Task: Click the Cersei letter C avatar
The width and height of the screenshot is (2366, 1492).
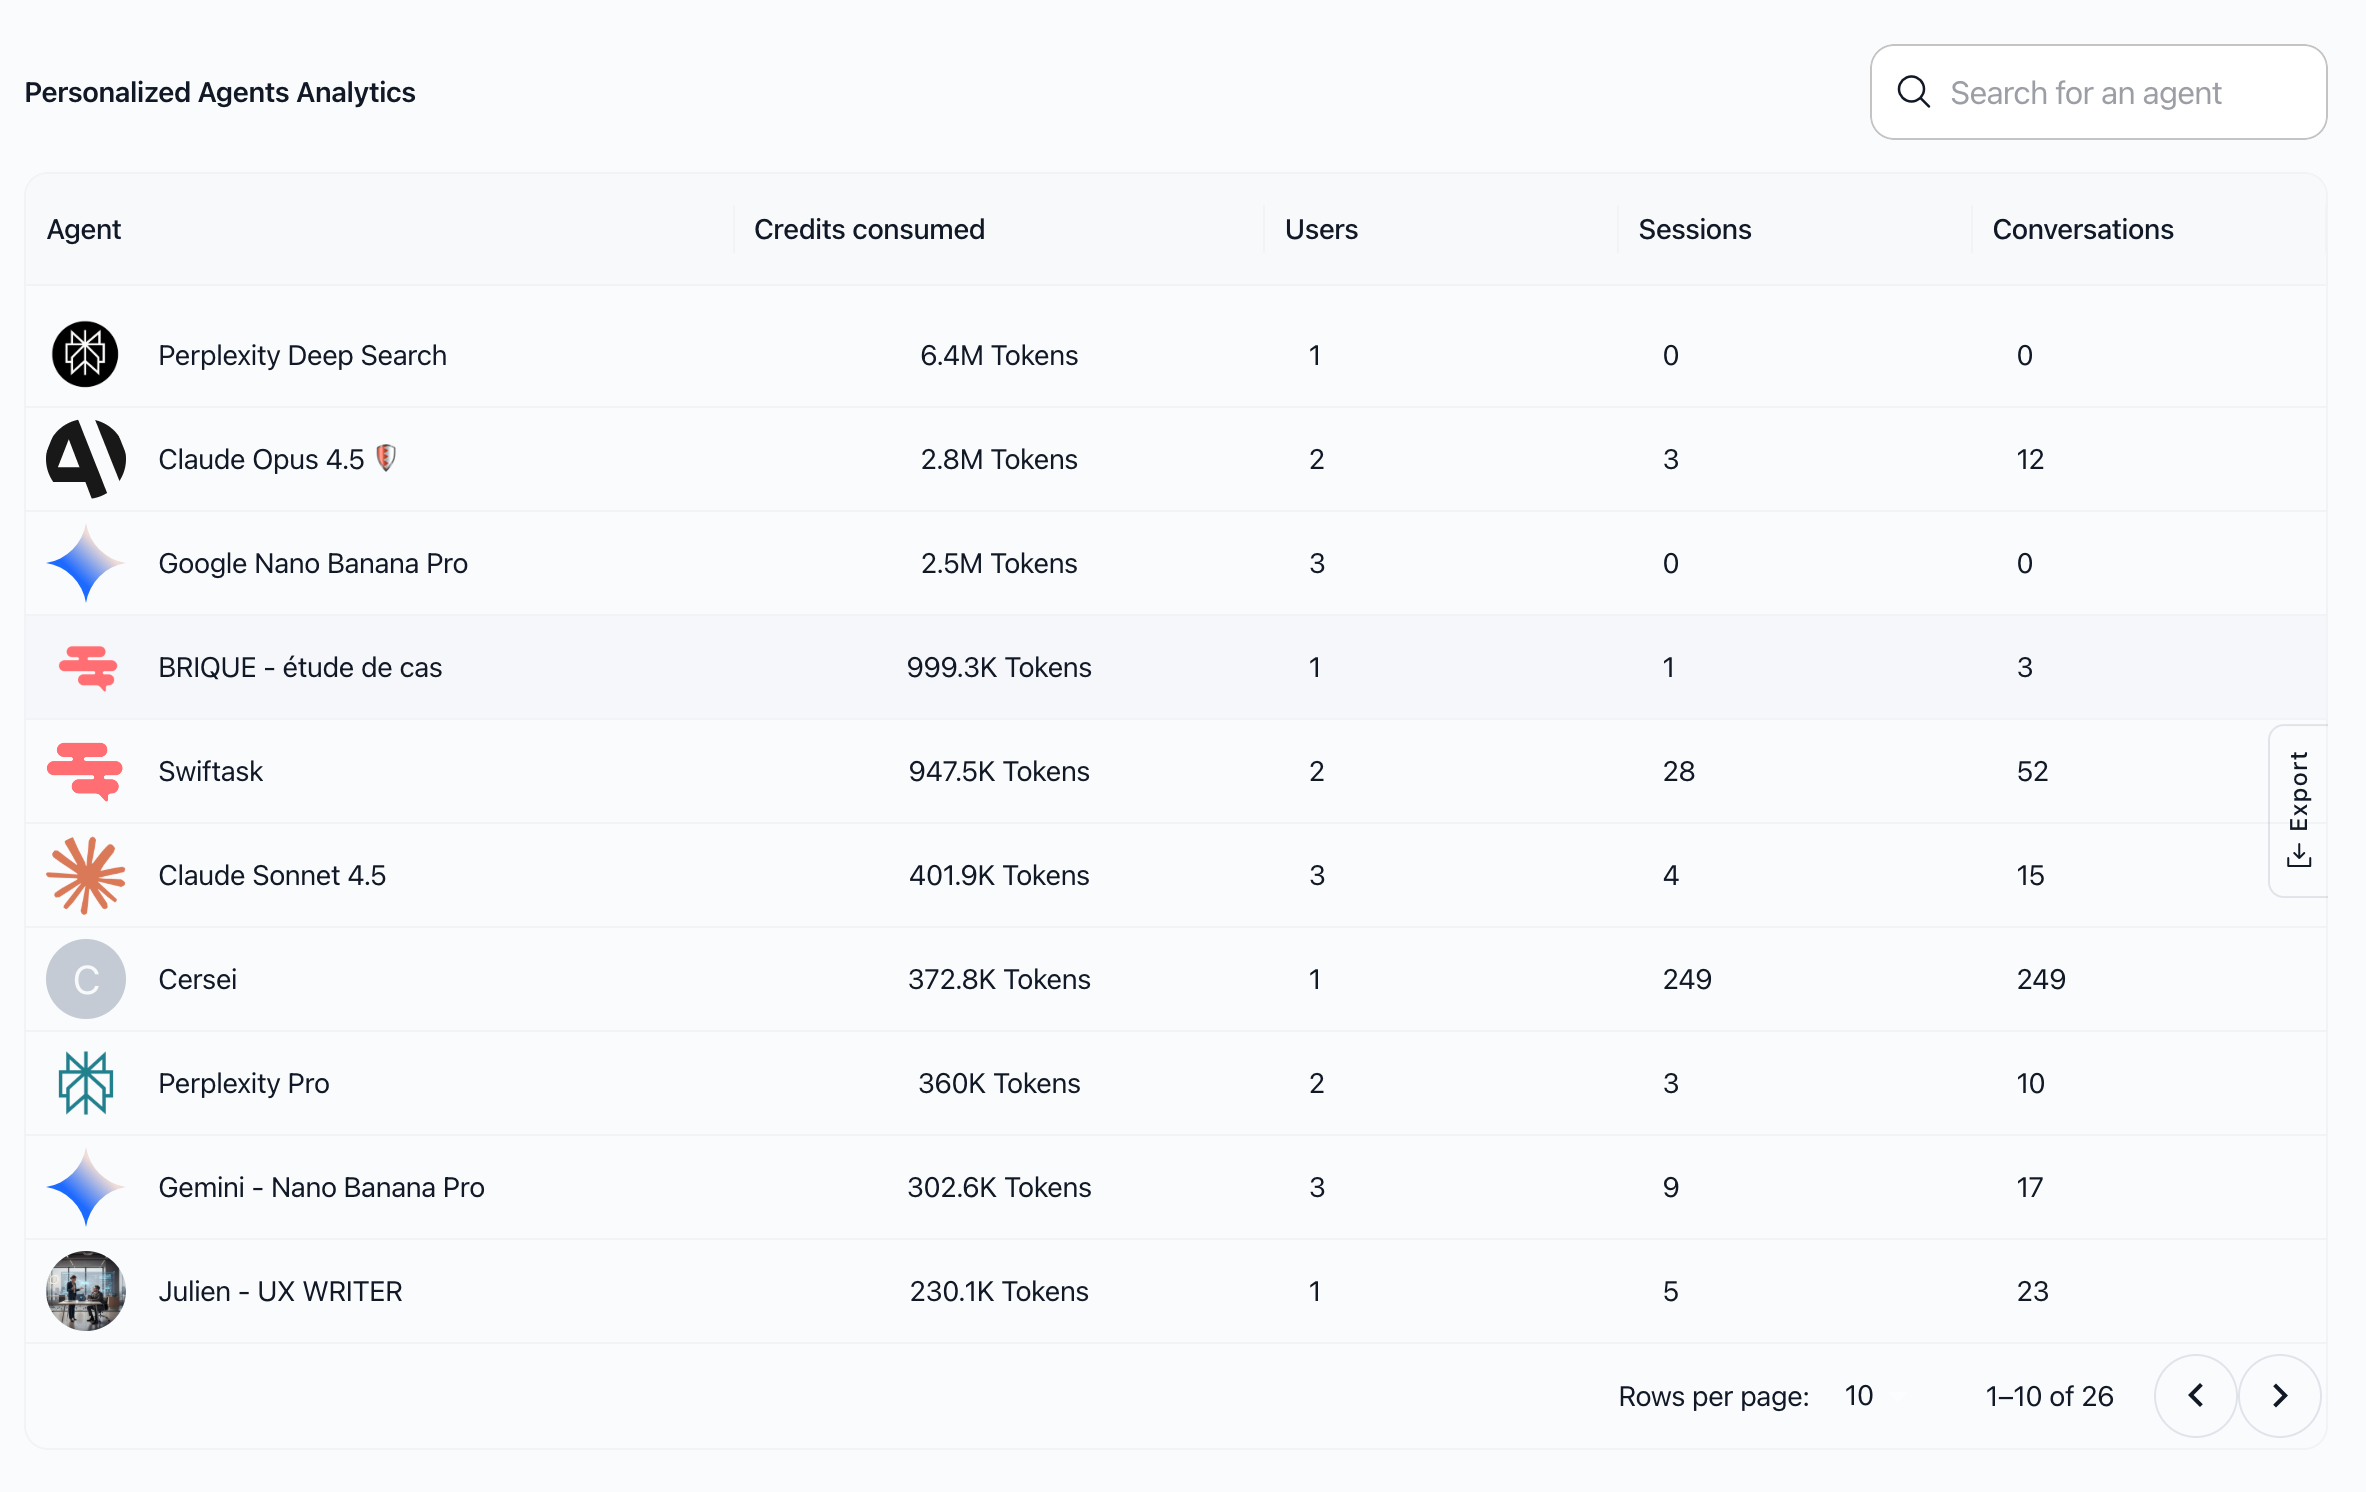Action: click(x=86, y=979)
